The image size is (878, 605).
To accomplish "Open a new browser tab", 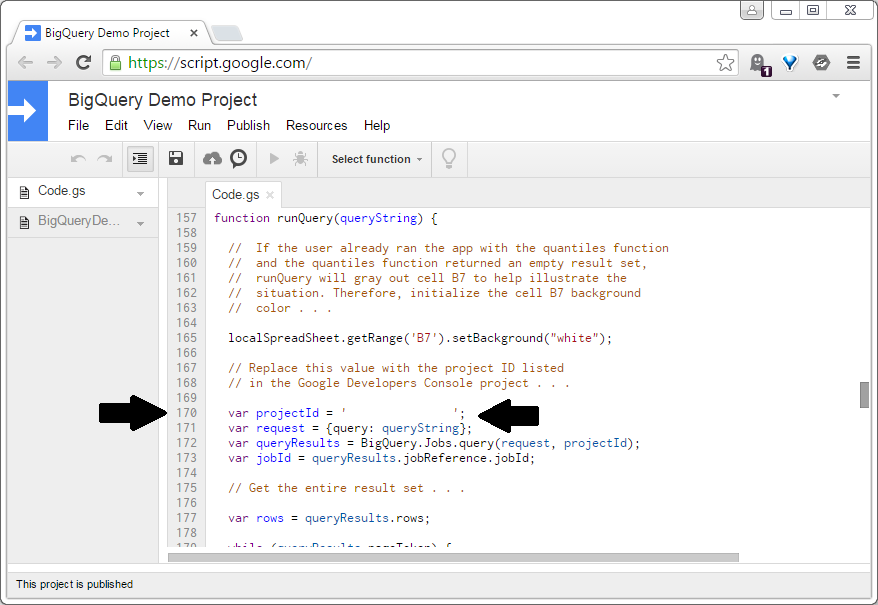I will pos(227,34).
